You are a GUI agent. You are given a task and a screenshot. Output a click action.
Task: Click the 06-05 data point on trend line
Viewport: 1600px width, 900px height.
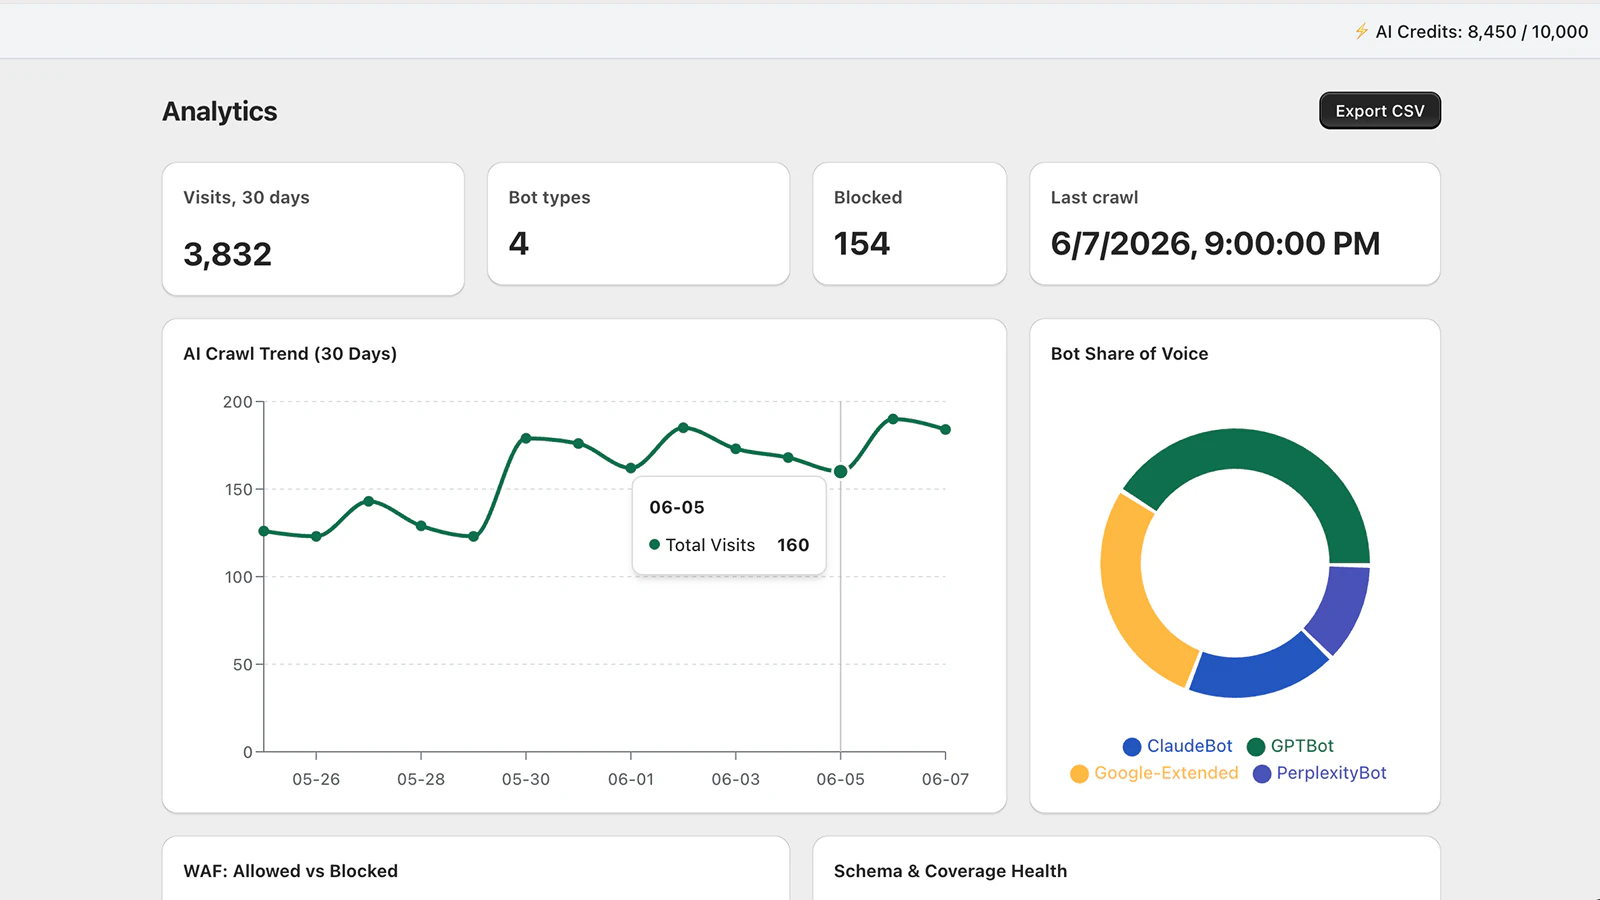tap(840, 471)
